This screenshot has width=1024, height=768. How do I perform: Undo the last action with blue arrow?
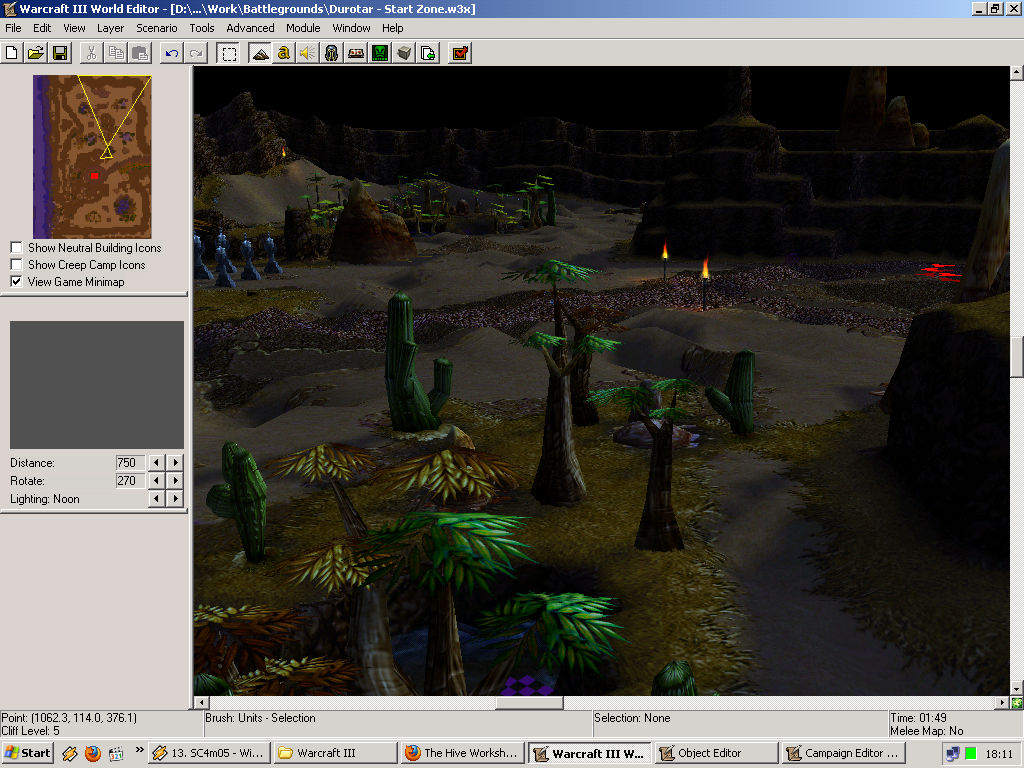tap(172, 53)
